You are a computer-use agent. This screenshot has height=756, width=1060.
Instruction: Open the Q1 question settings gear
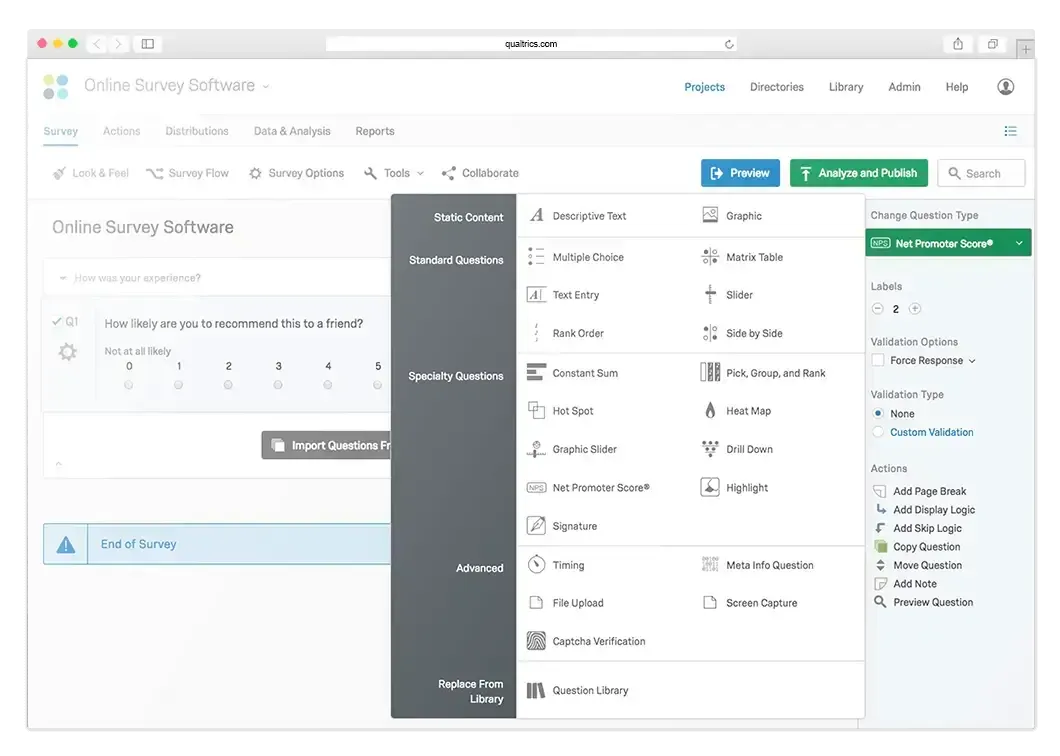pyautogui.click(x=68, y=352)
